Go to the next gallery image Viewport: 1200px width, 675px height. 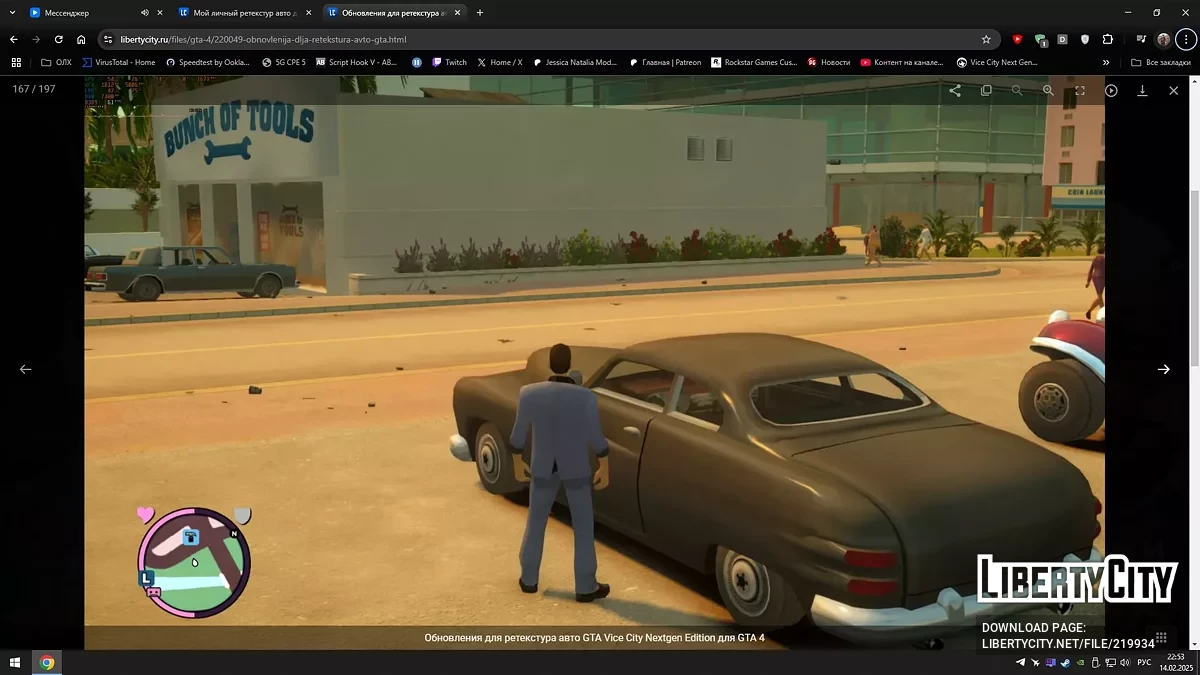click(1163, 369)
